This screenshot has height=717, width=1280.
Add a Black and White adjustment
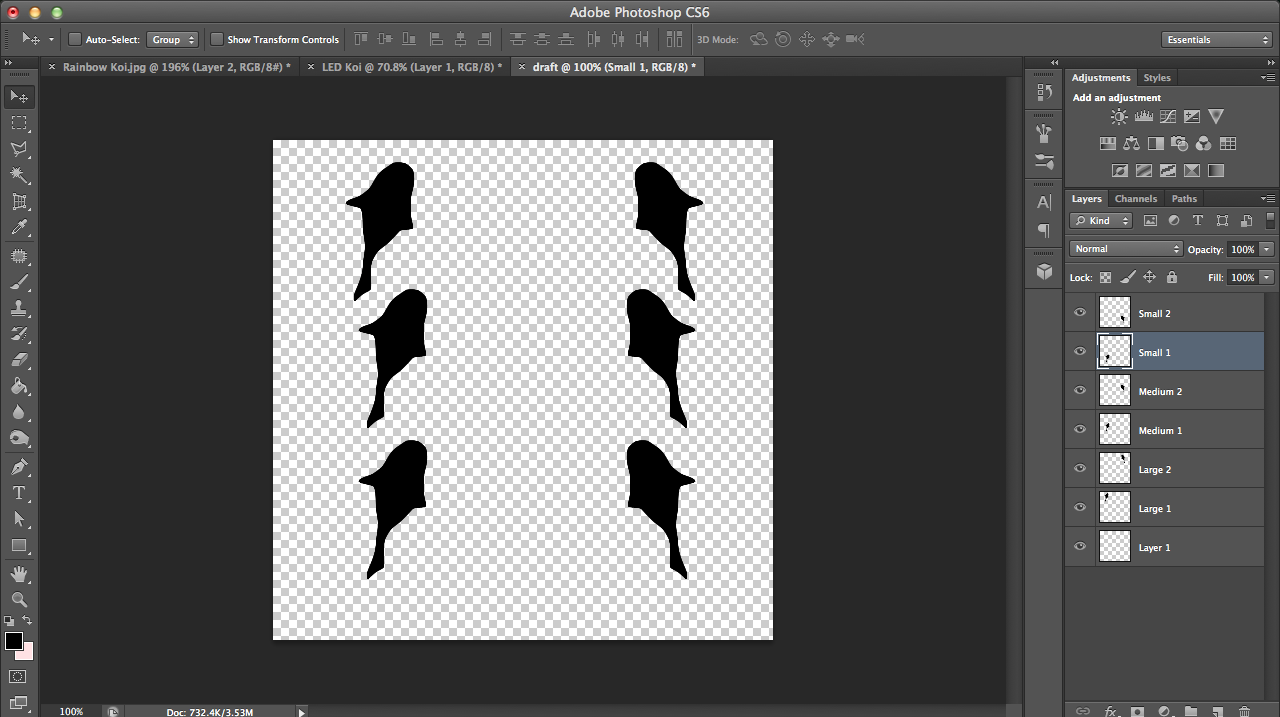[1156, 143]
